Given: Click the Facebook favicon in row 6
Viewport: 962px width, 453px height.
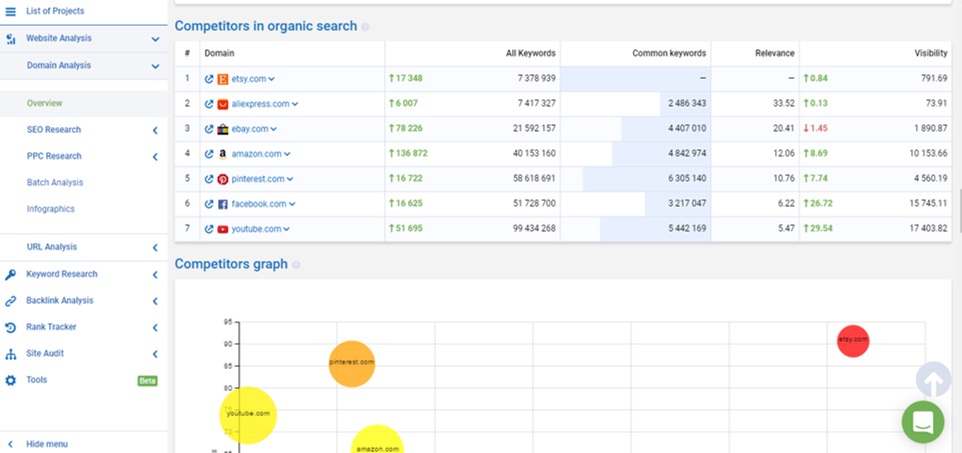Looking at the screenshot, I should coord(223,204).
